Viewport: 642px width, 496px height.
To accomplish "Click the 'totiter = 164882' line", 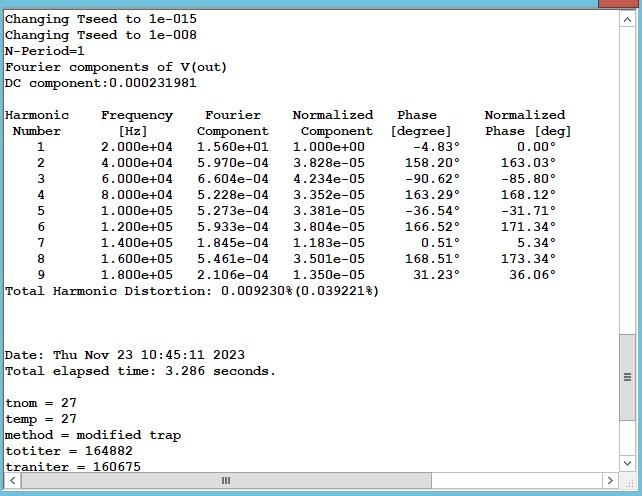I will (69, 451).
